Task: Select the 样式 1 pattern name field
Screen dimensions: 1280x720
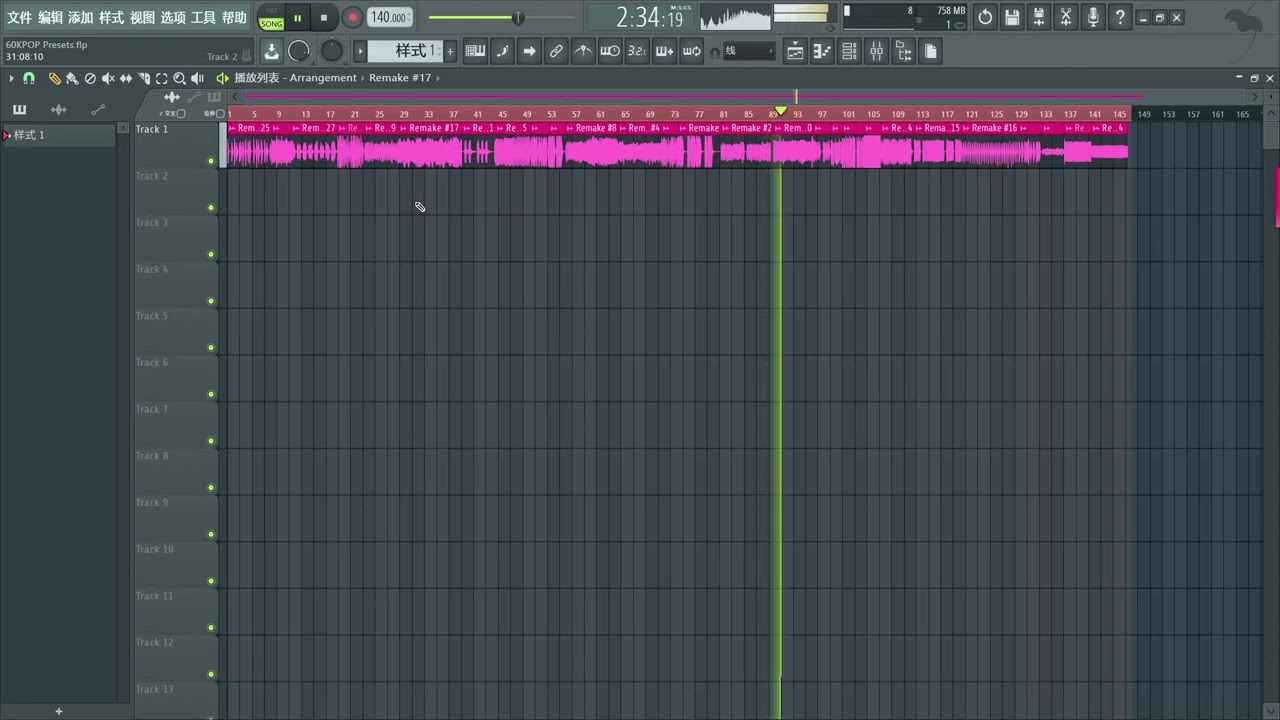Action: click(406, 51)
